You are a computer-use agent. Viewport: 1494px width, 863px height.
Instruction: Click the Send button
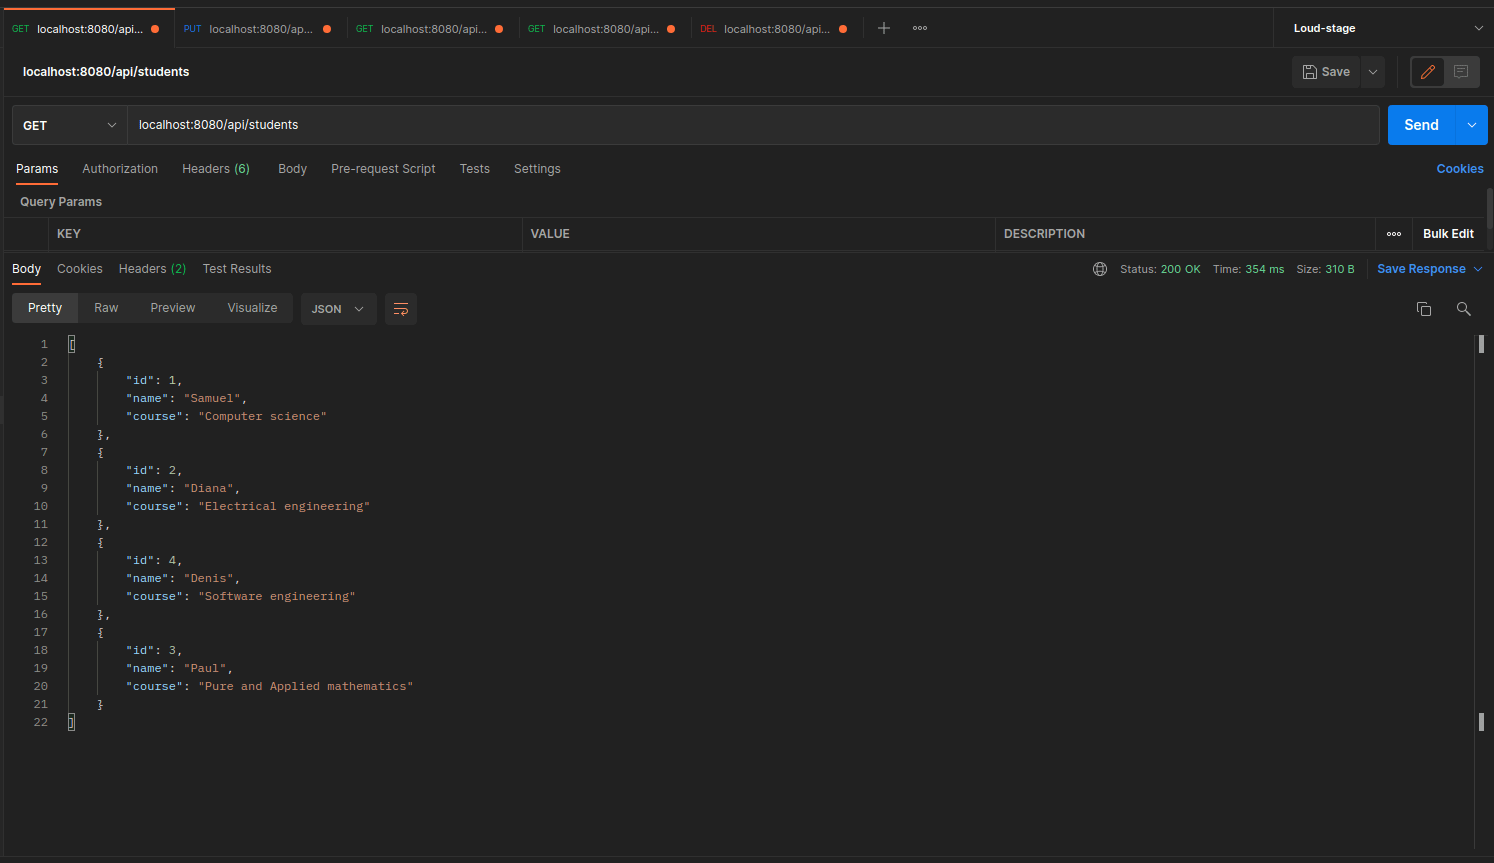(1421, 125)
